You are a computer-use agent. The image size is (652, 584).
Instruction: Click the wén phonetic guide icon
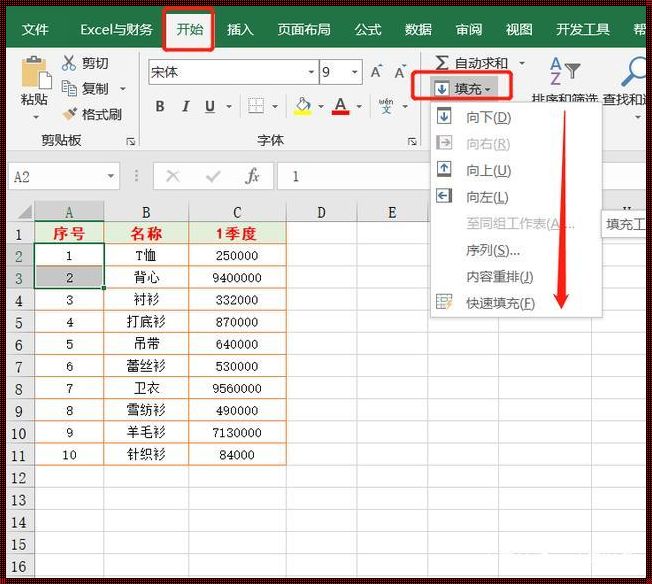tap(386, 106)
